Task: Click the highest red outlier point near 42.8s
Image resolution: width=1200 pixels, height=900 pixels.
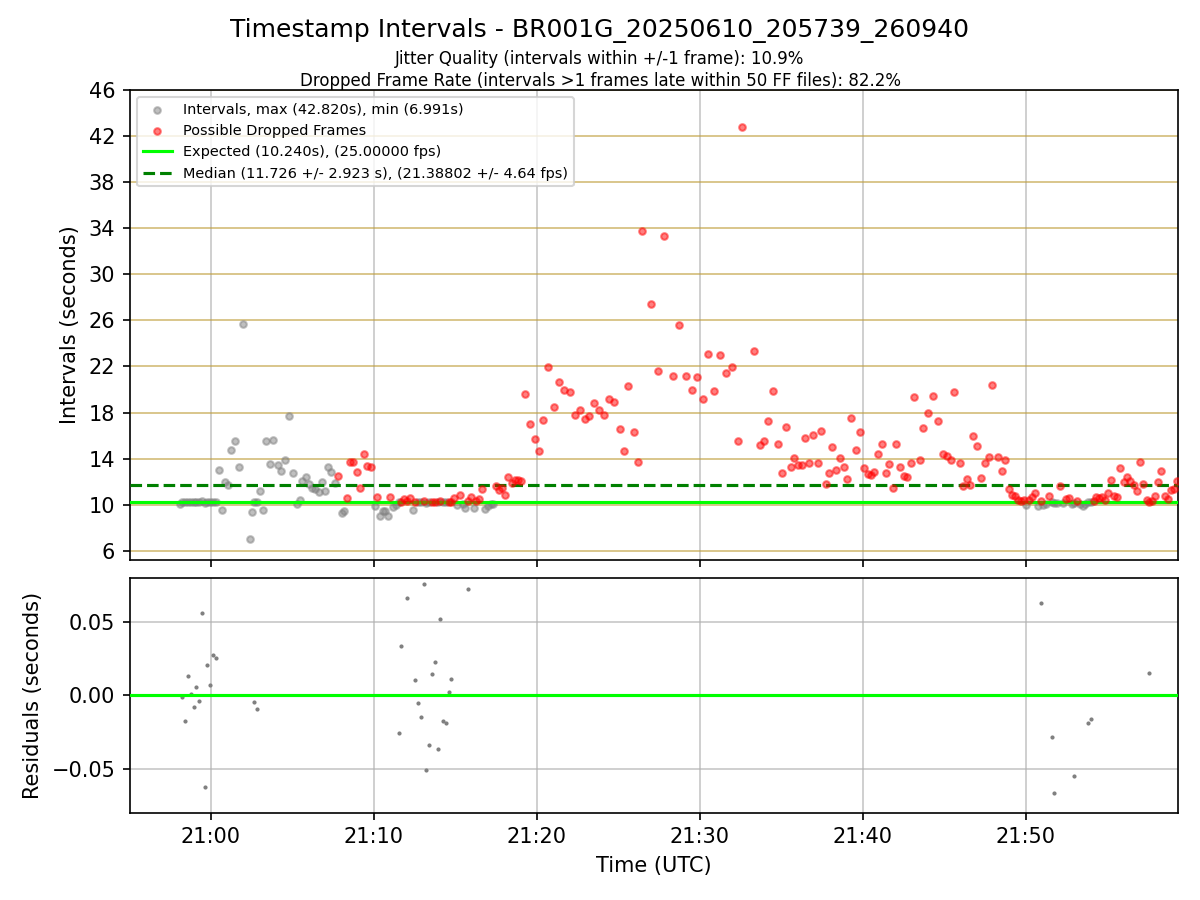Action: point(742,127)
